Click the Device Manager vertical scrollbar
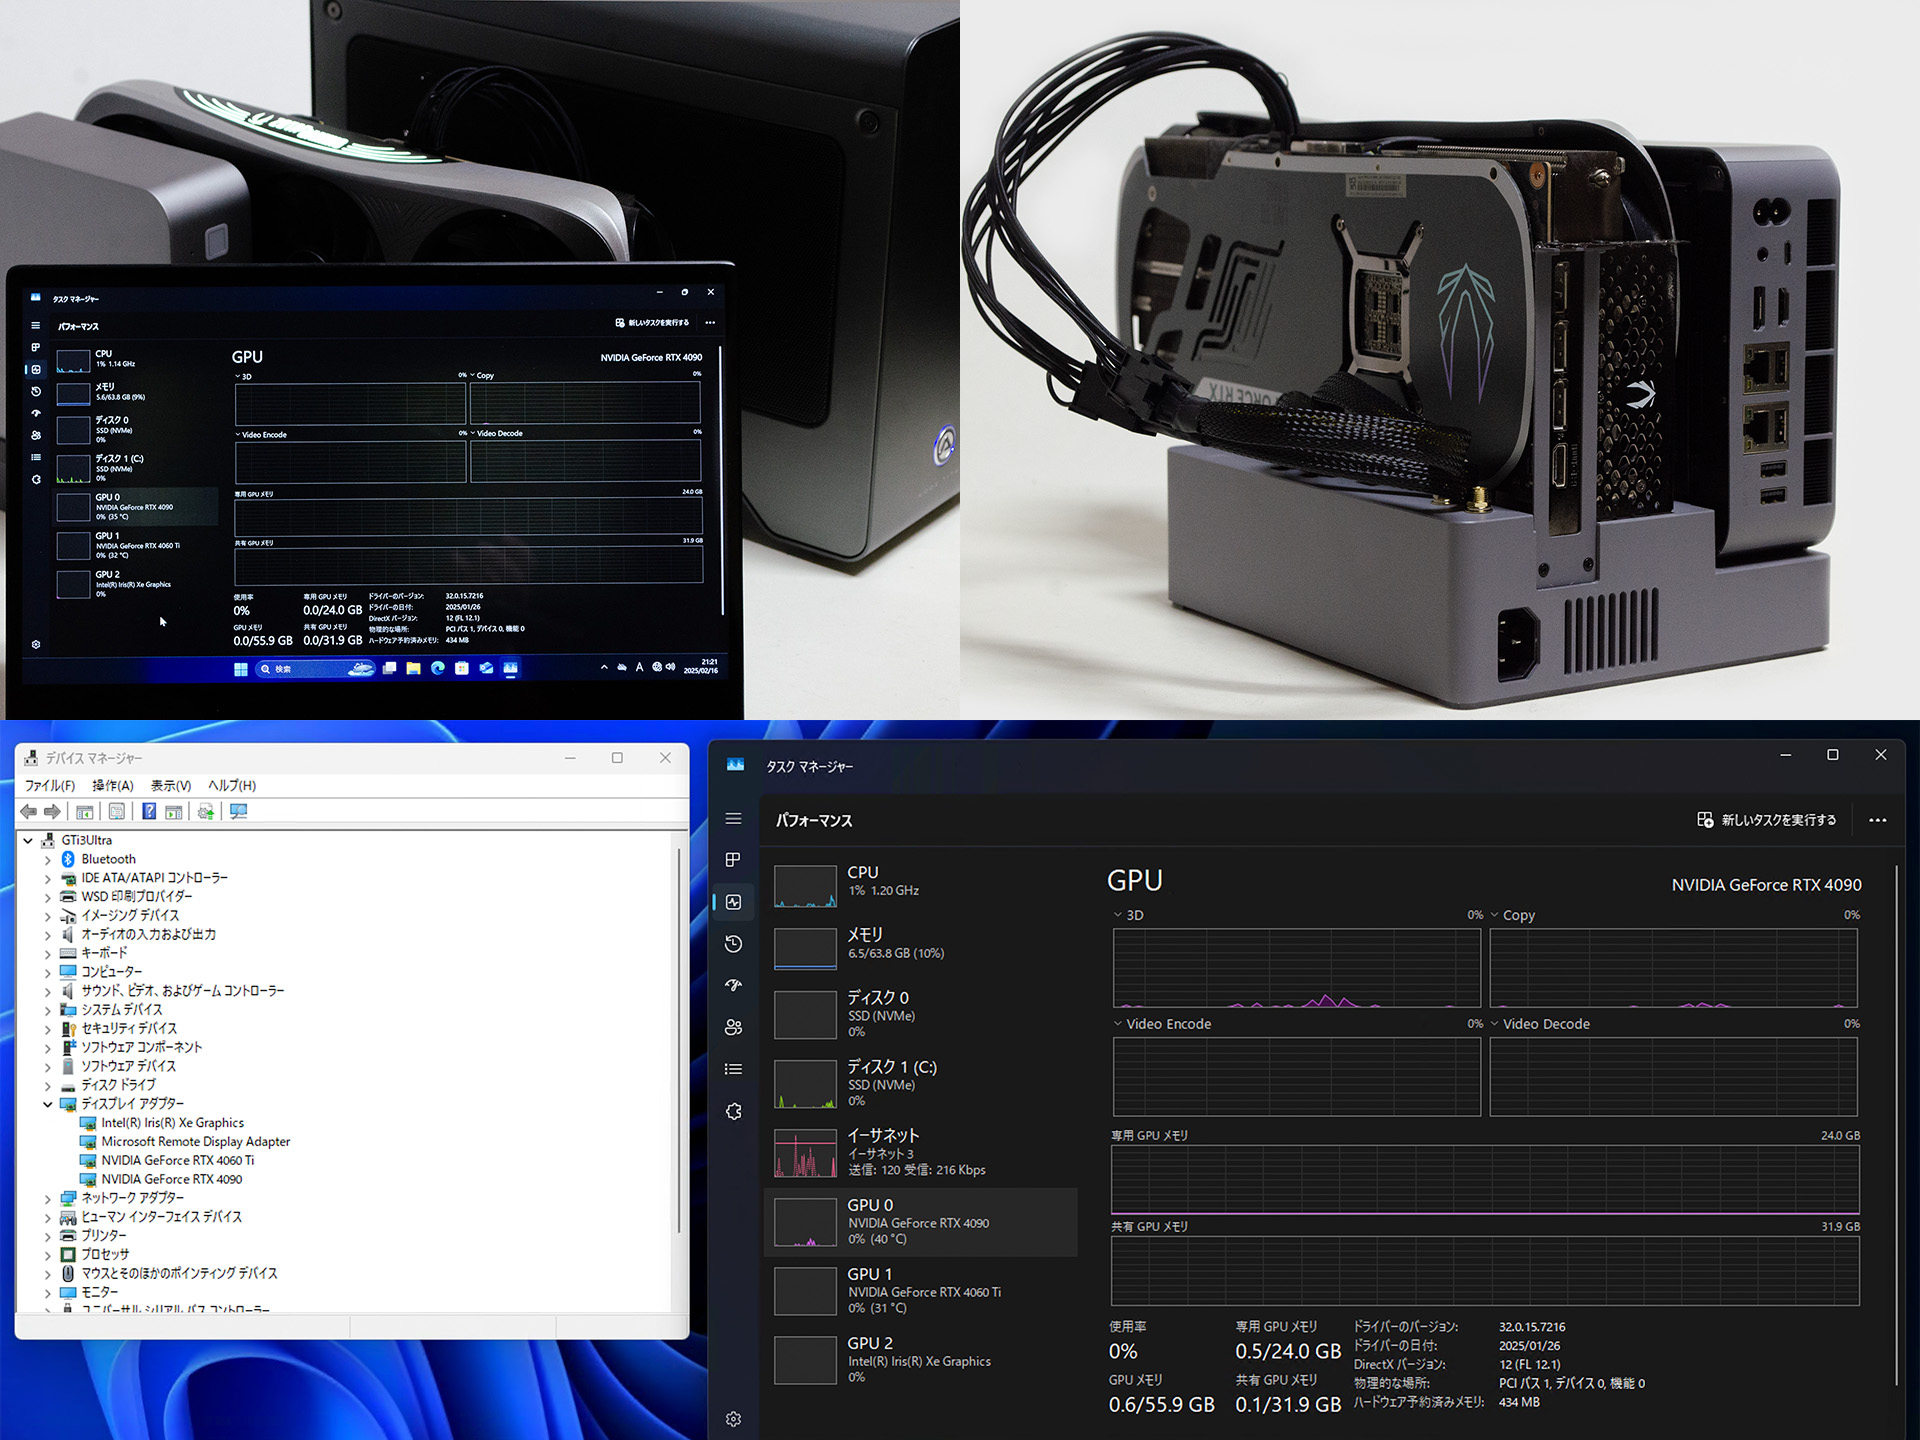1920x1440 pixels. 679,1040
